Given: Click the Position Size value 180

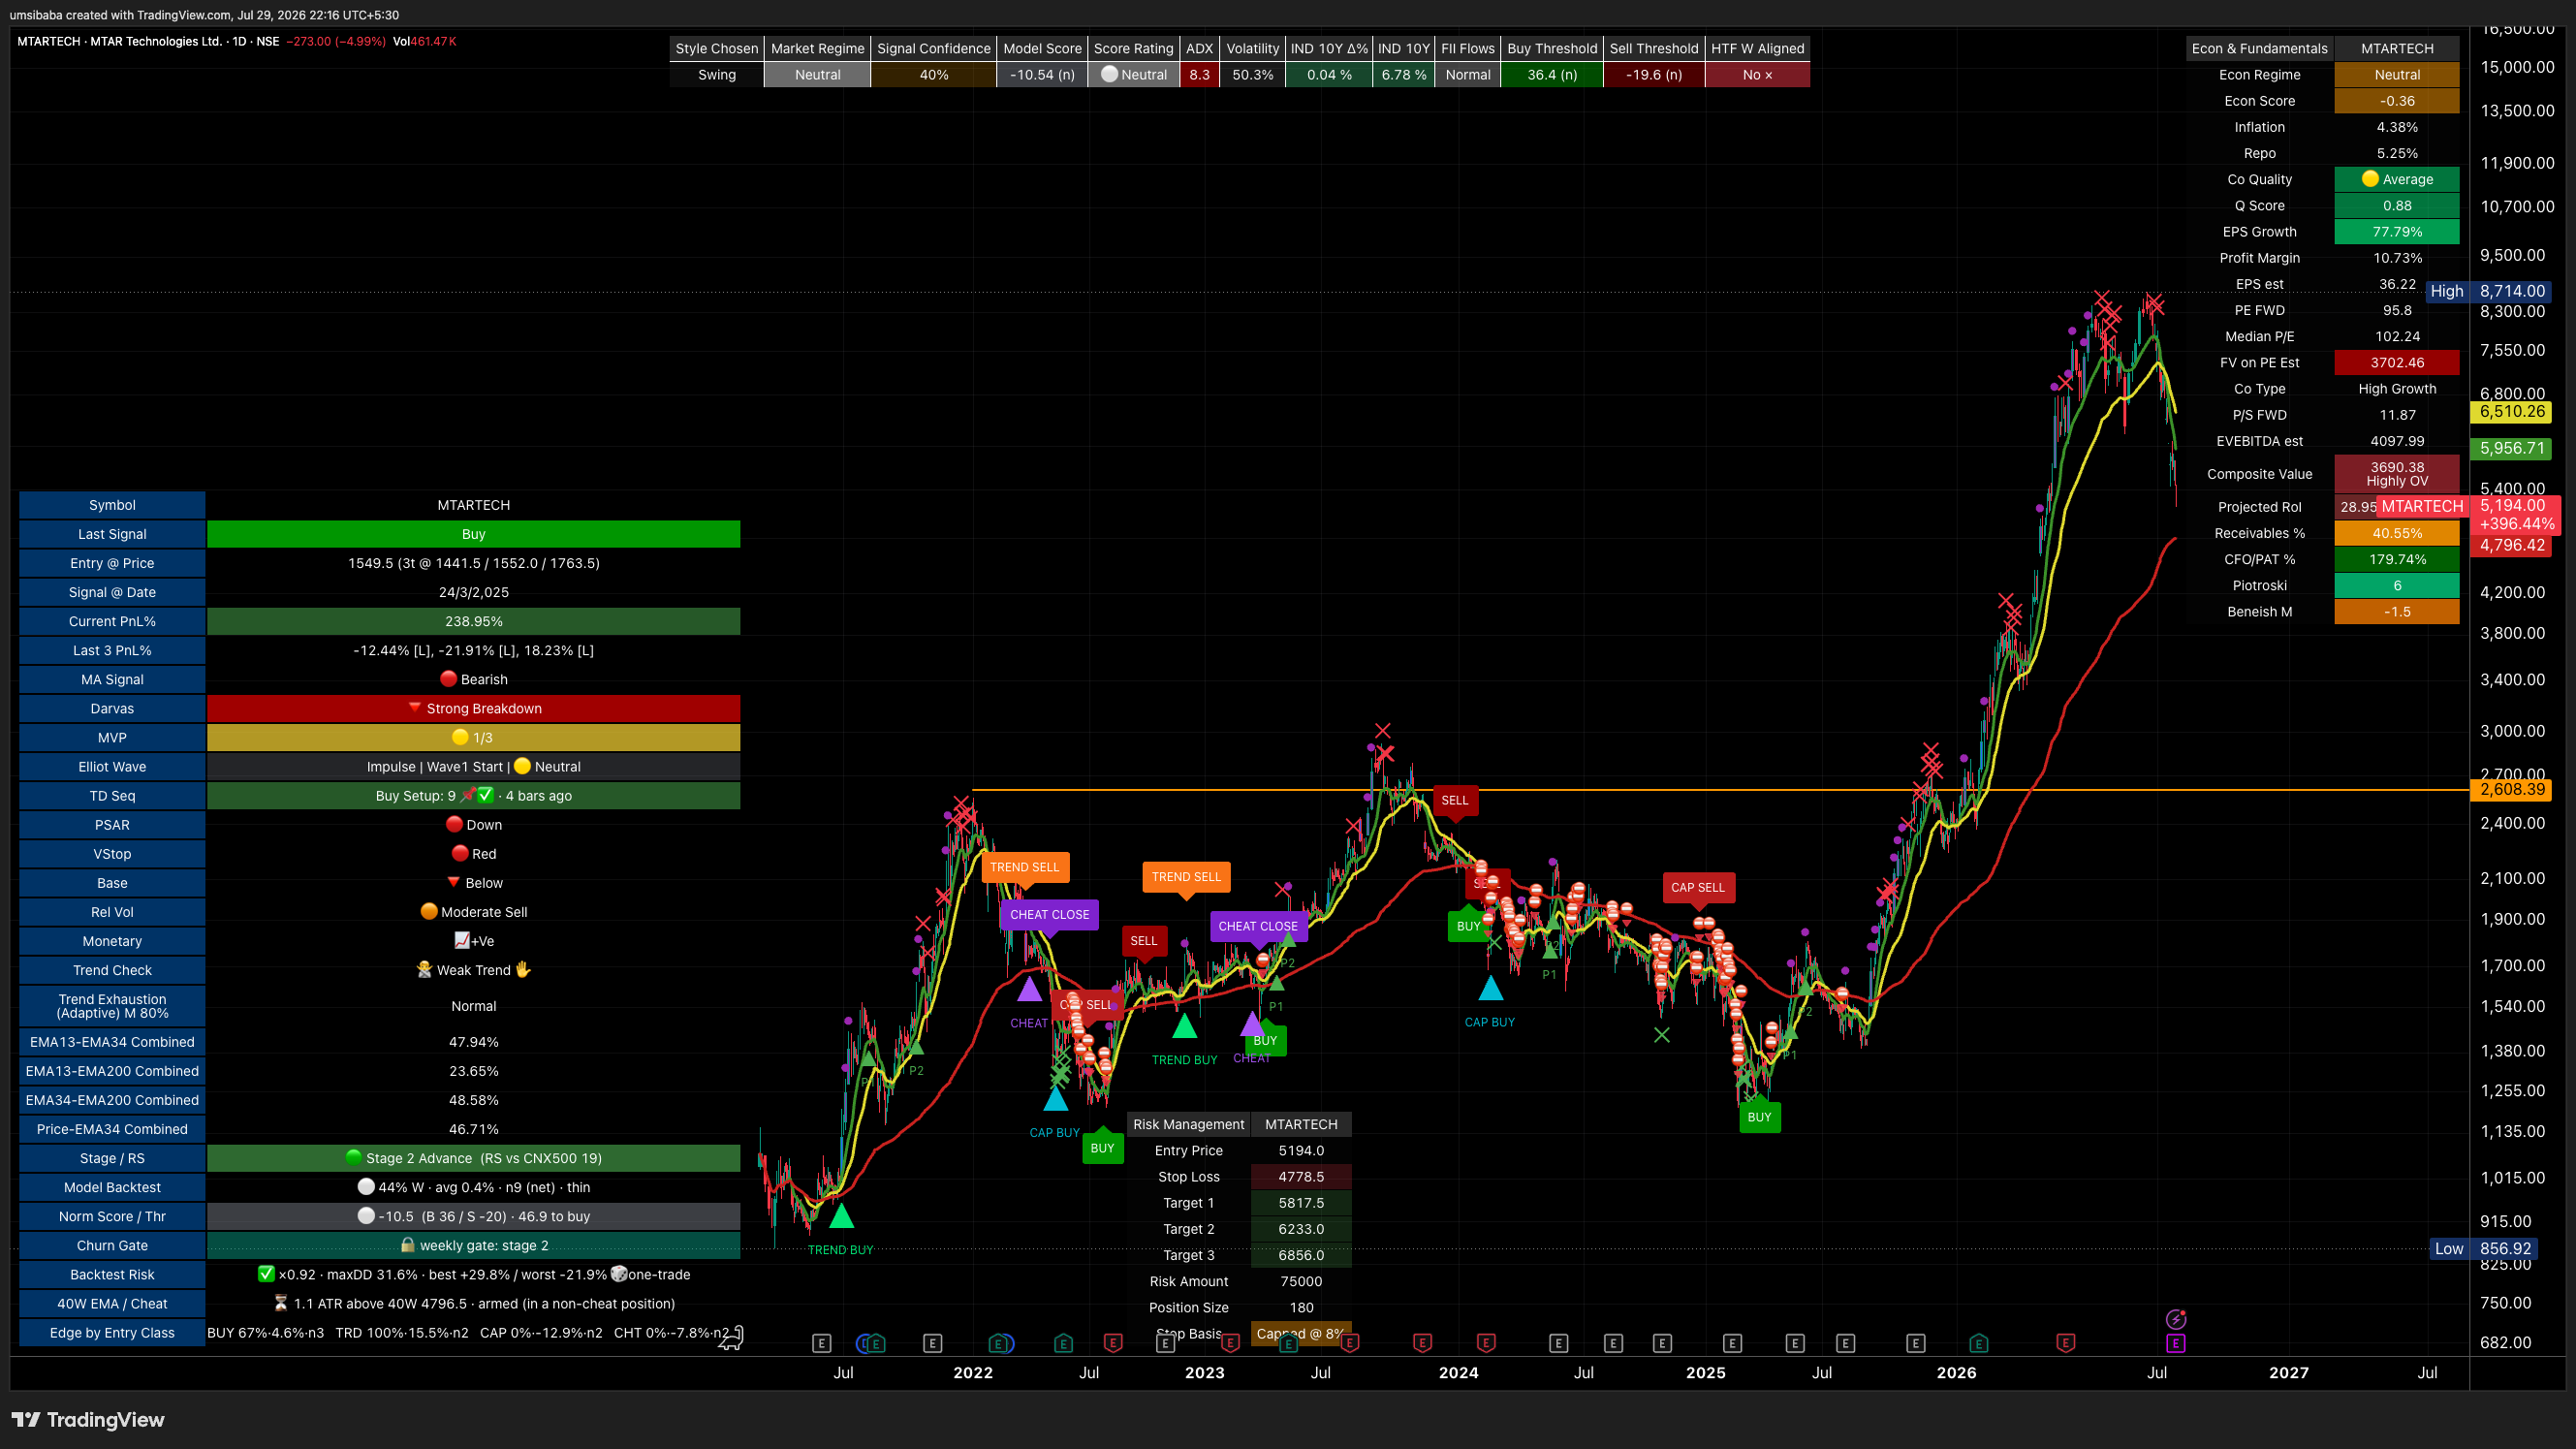Looking at the screenshot, I should [1301, 1307].
